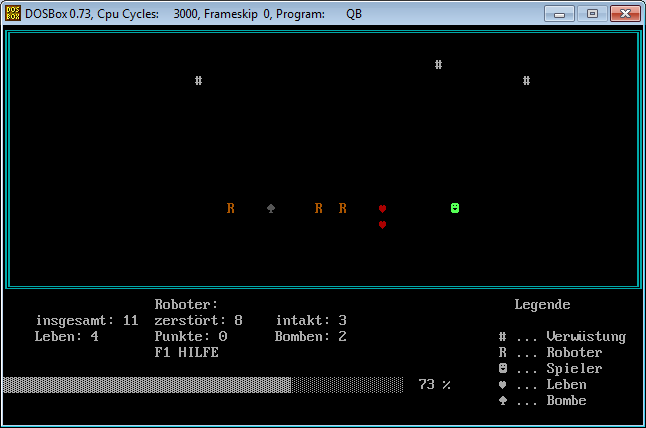Image resolution: width=646 pixels, height=428 pixels.
Task: Click the R symbol beside Roboter in legend
Action: 503,353
